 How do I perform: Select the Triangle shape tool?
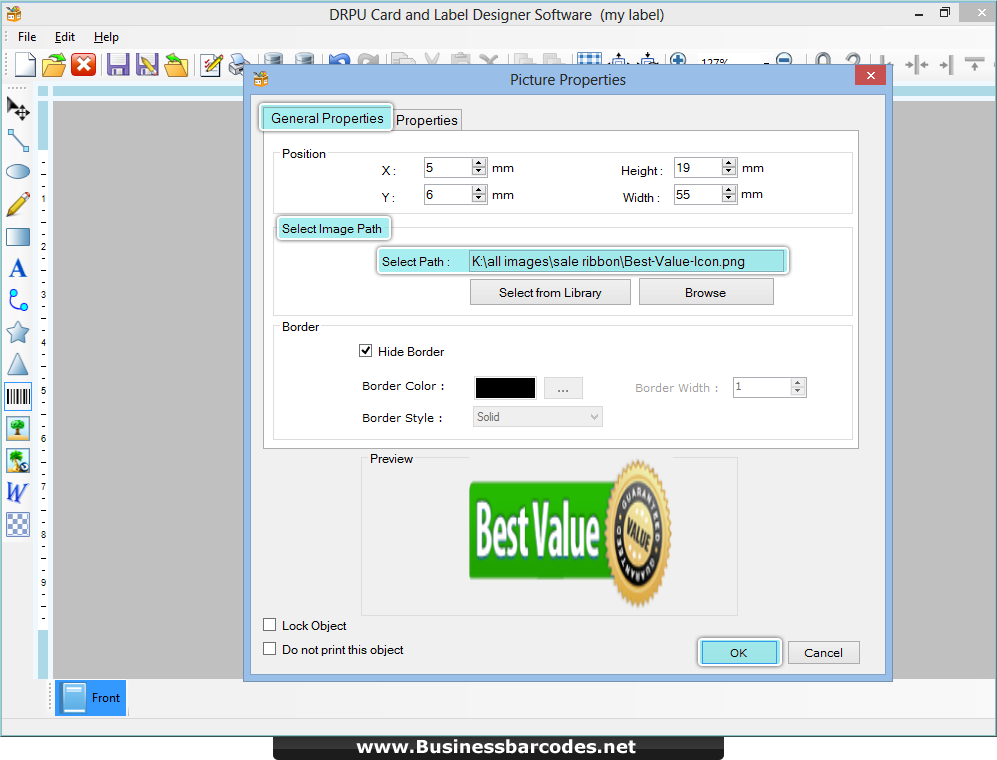(x=18, y=364)
